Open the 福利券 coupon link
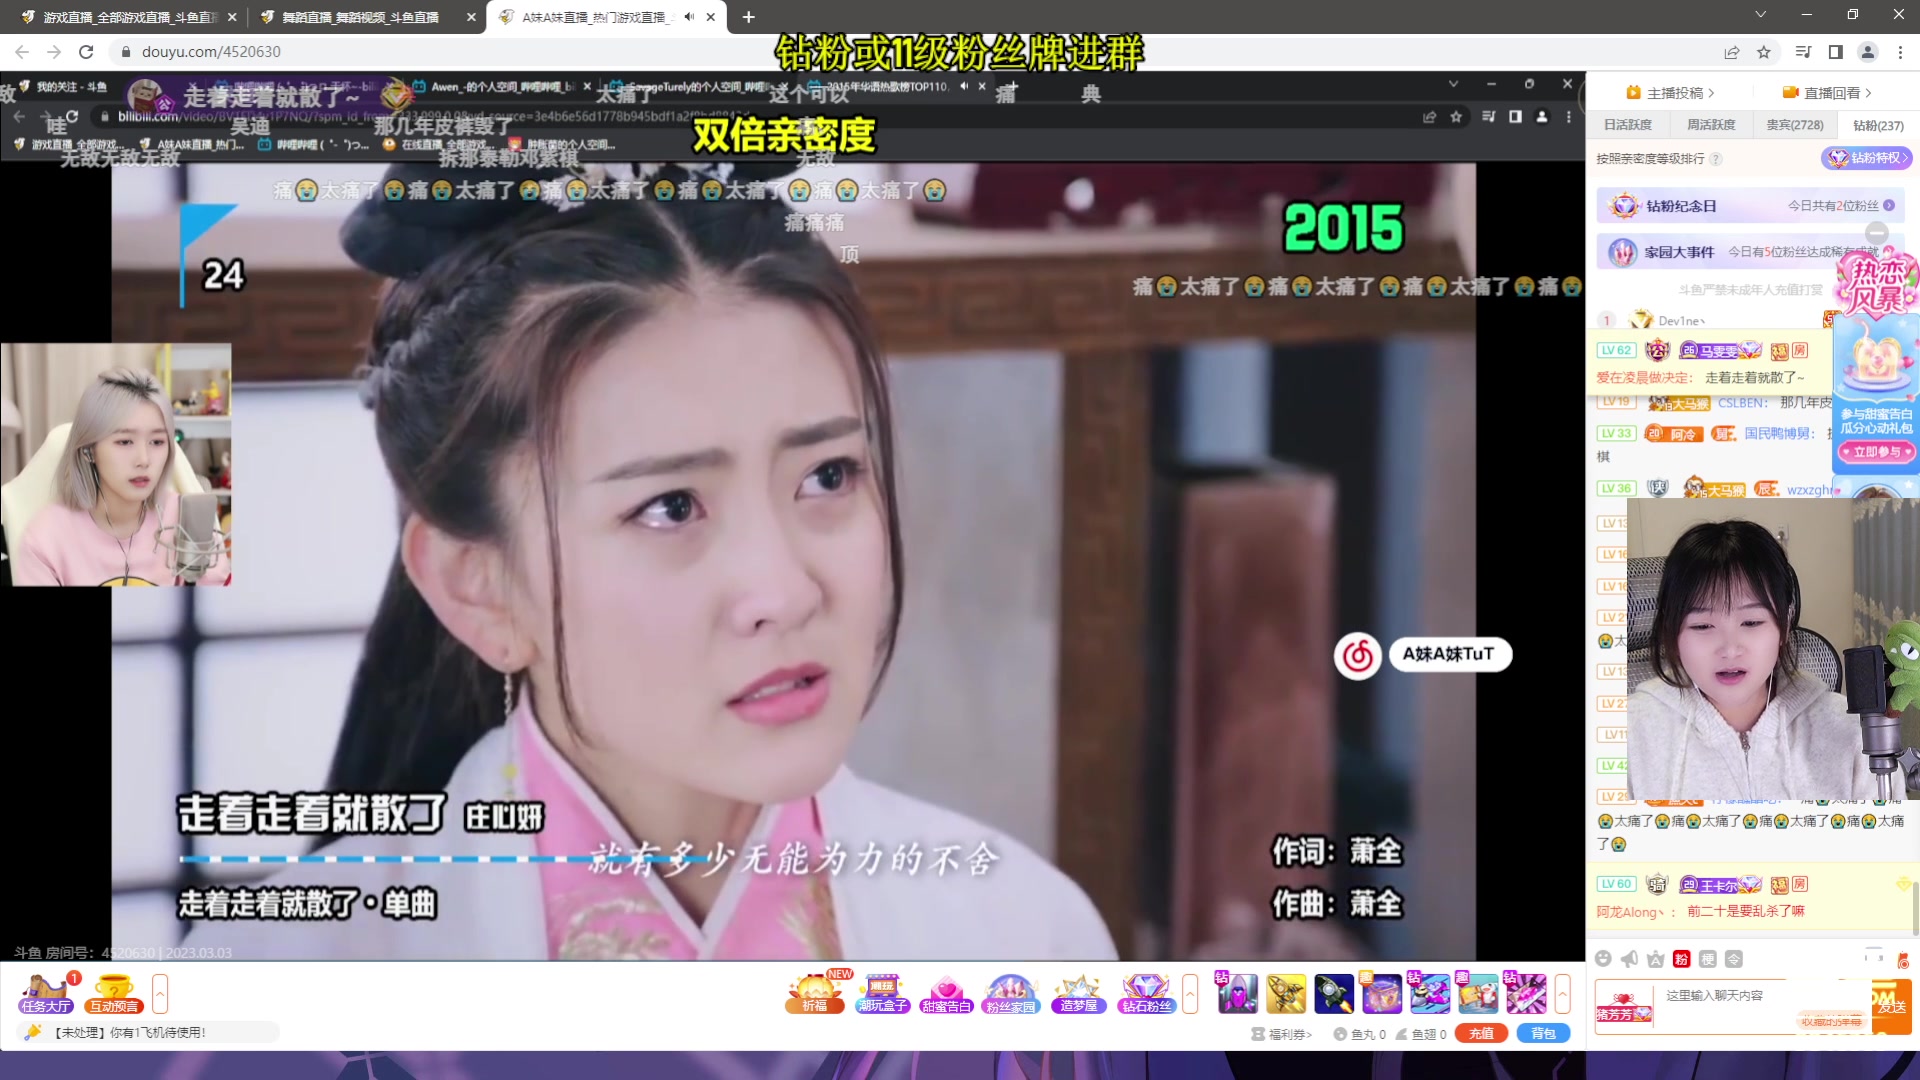1920x1080 pixels. tap(1282, 1034)
